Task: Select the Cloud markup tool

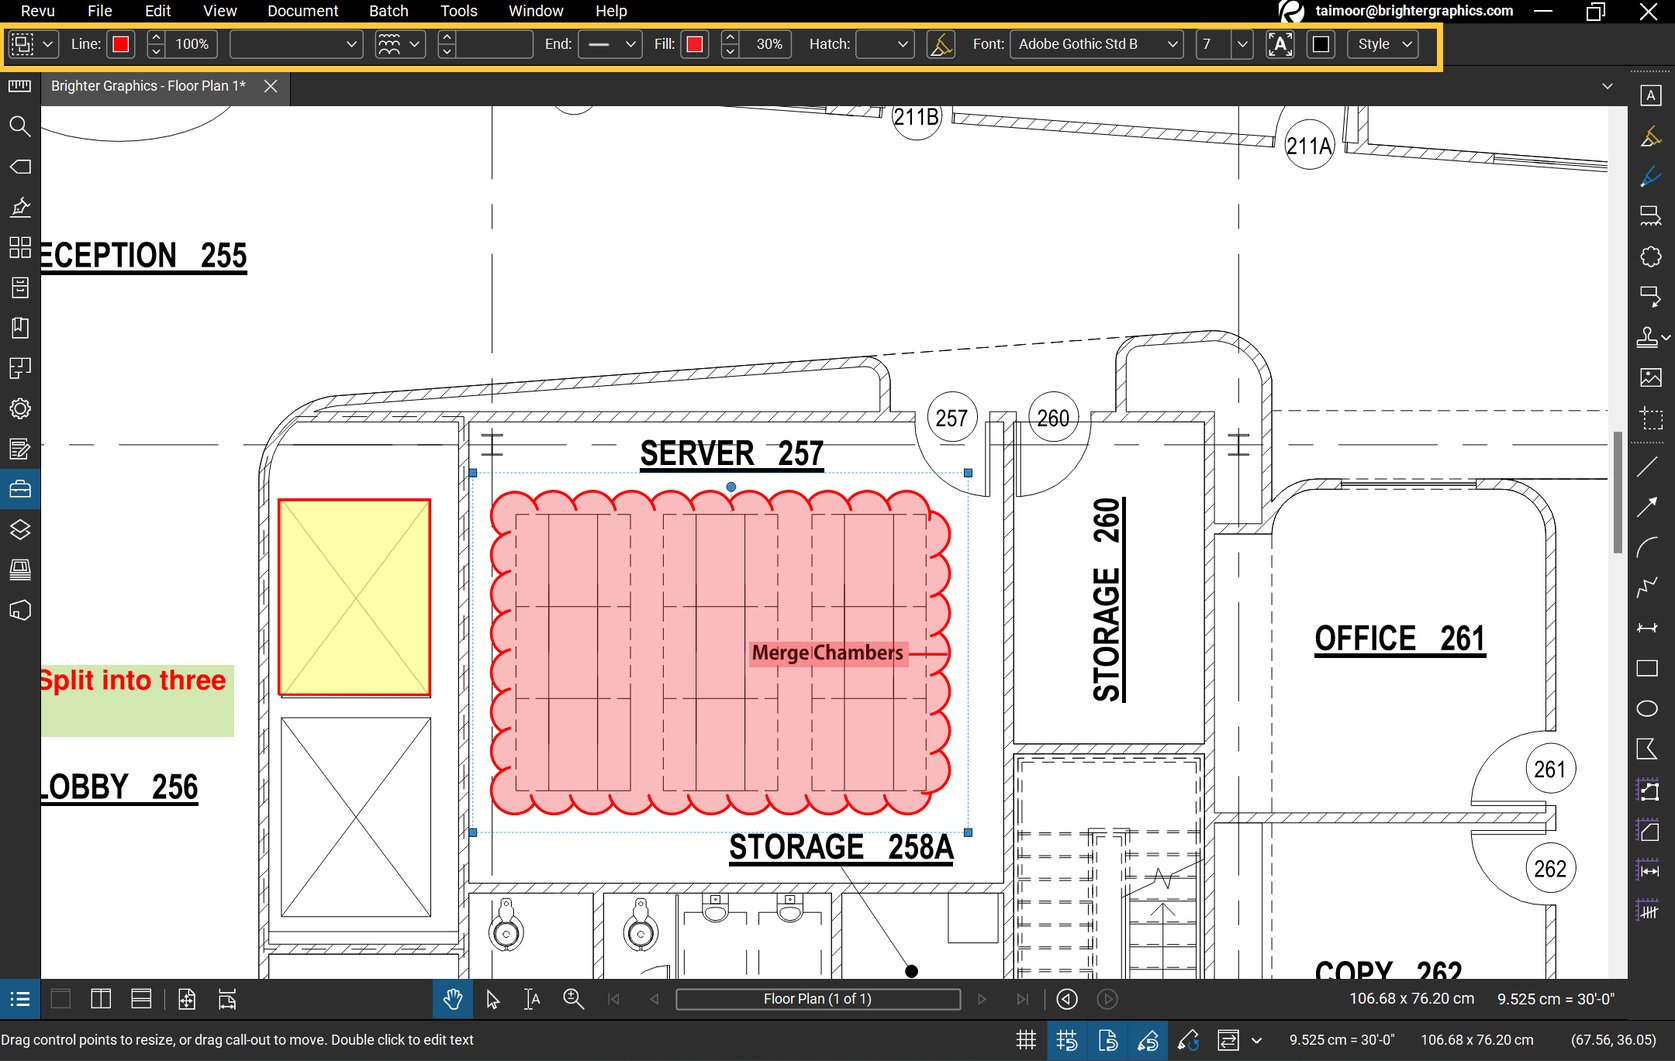Action: pos(1649,258)
